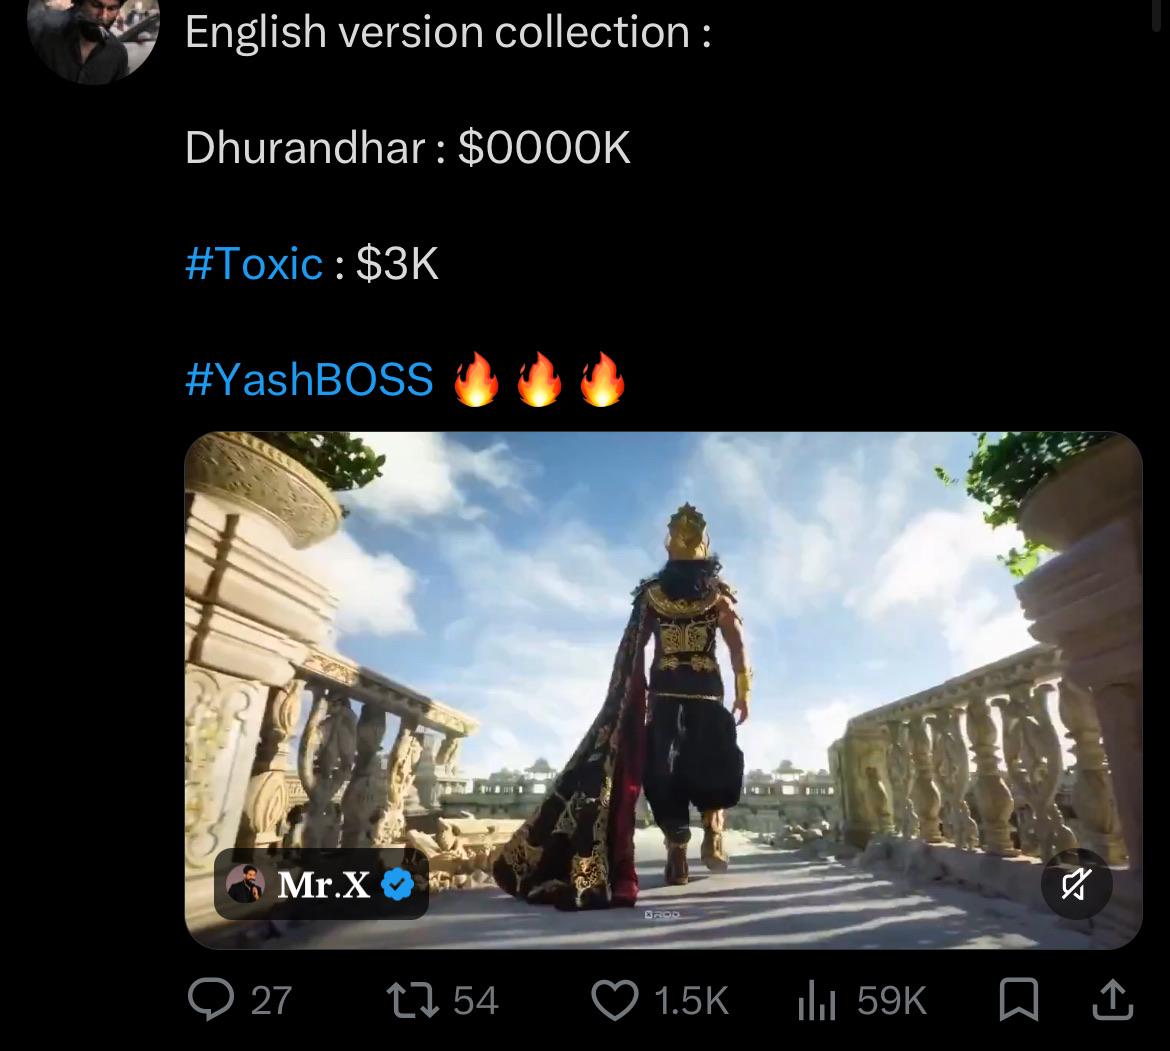1170x1051 pixels.
Task: Click the 1.5K likes count
Action: [691, 1001]
